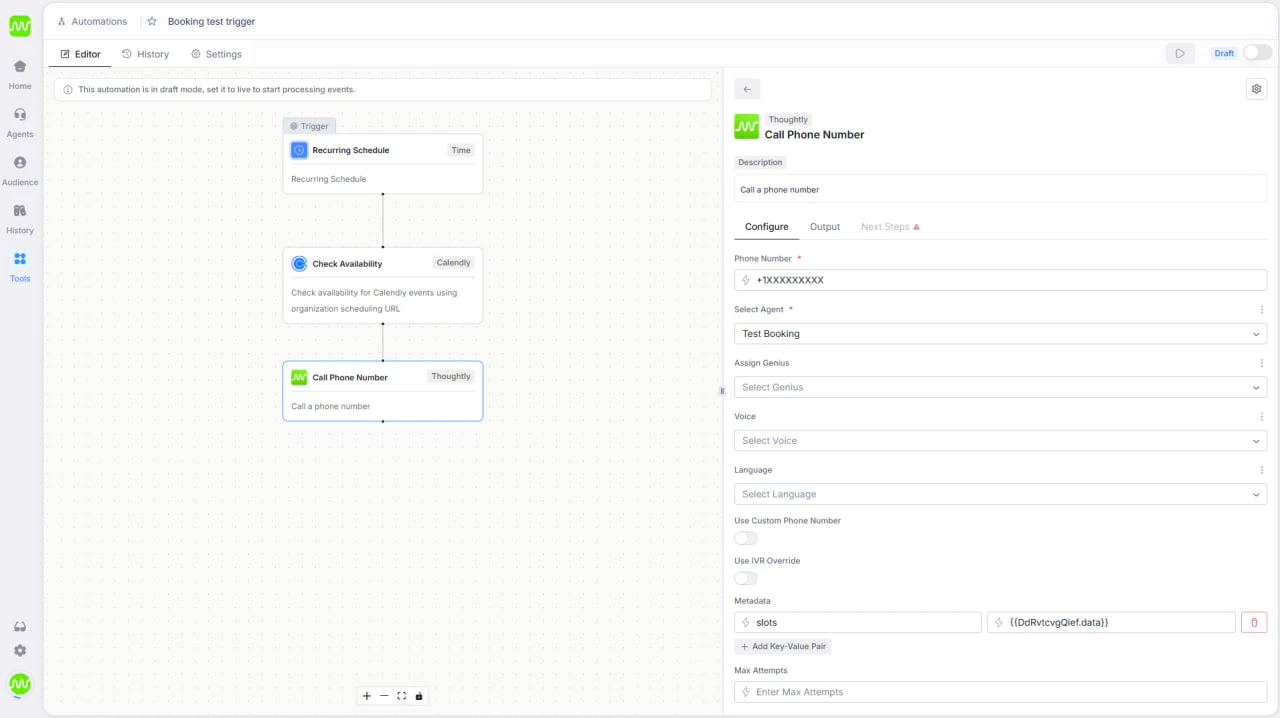
Task: Open the Test Booking agent dropdown
Action: (1000, 333)
